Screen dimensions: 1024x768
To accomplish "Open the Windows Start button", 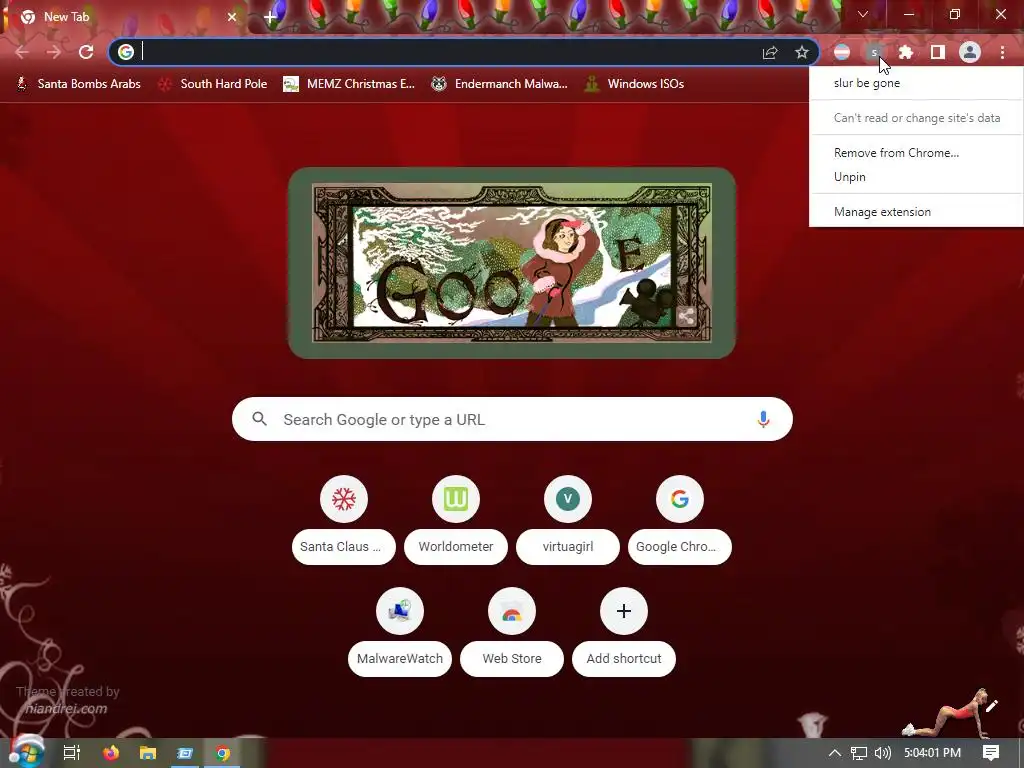I will [x=27, y=752].
